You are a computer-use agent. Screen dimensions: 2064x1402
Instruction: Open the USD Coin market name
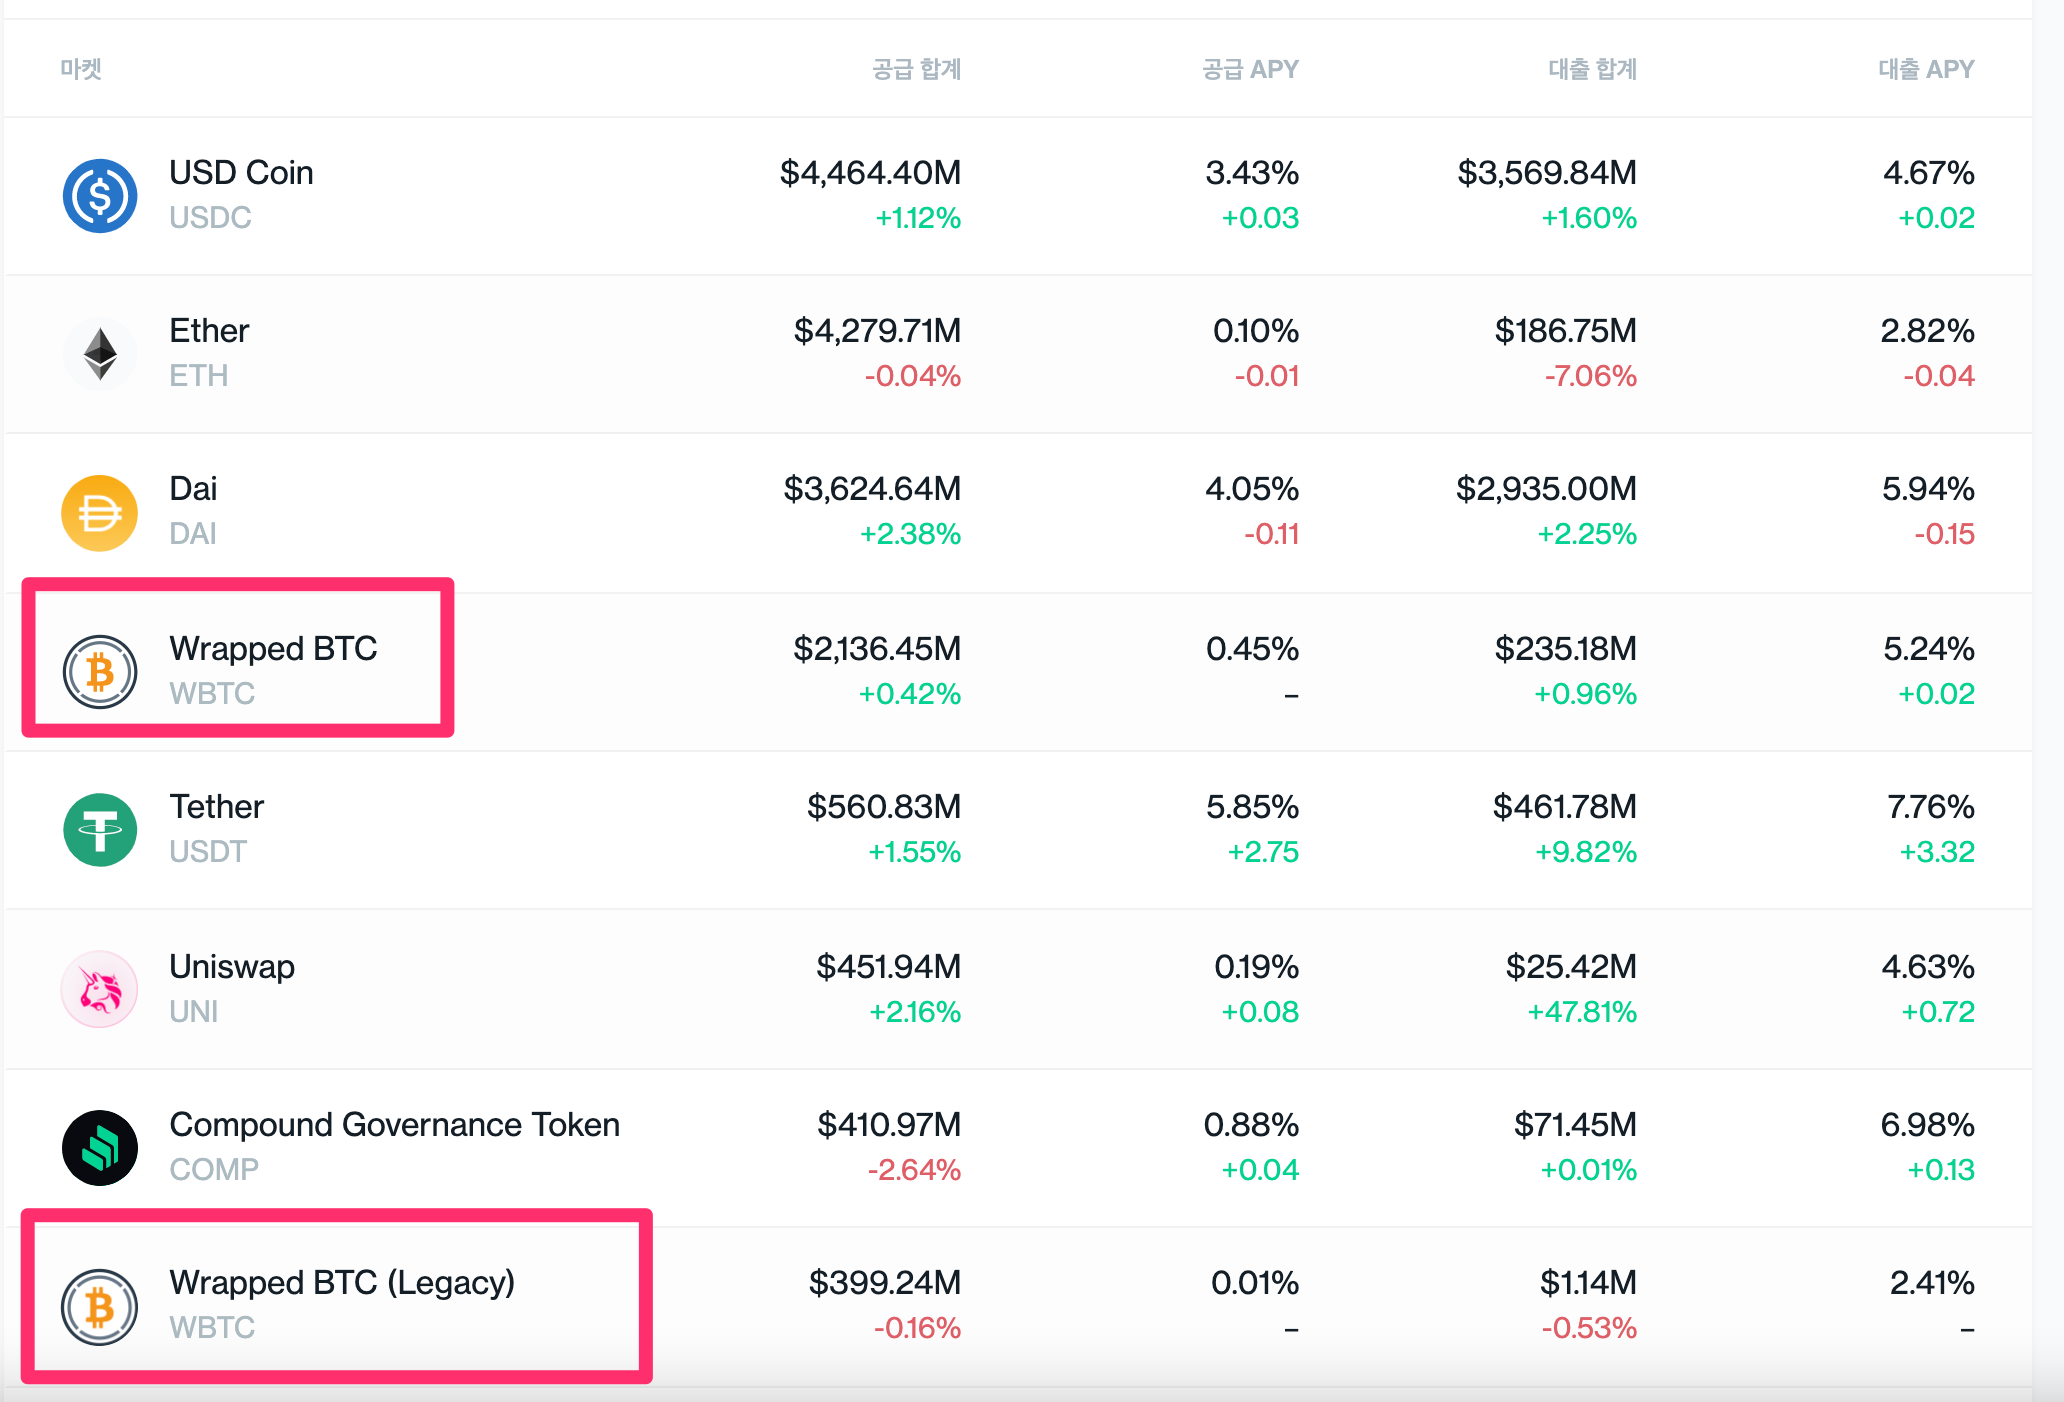point(241,173)
